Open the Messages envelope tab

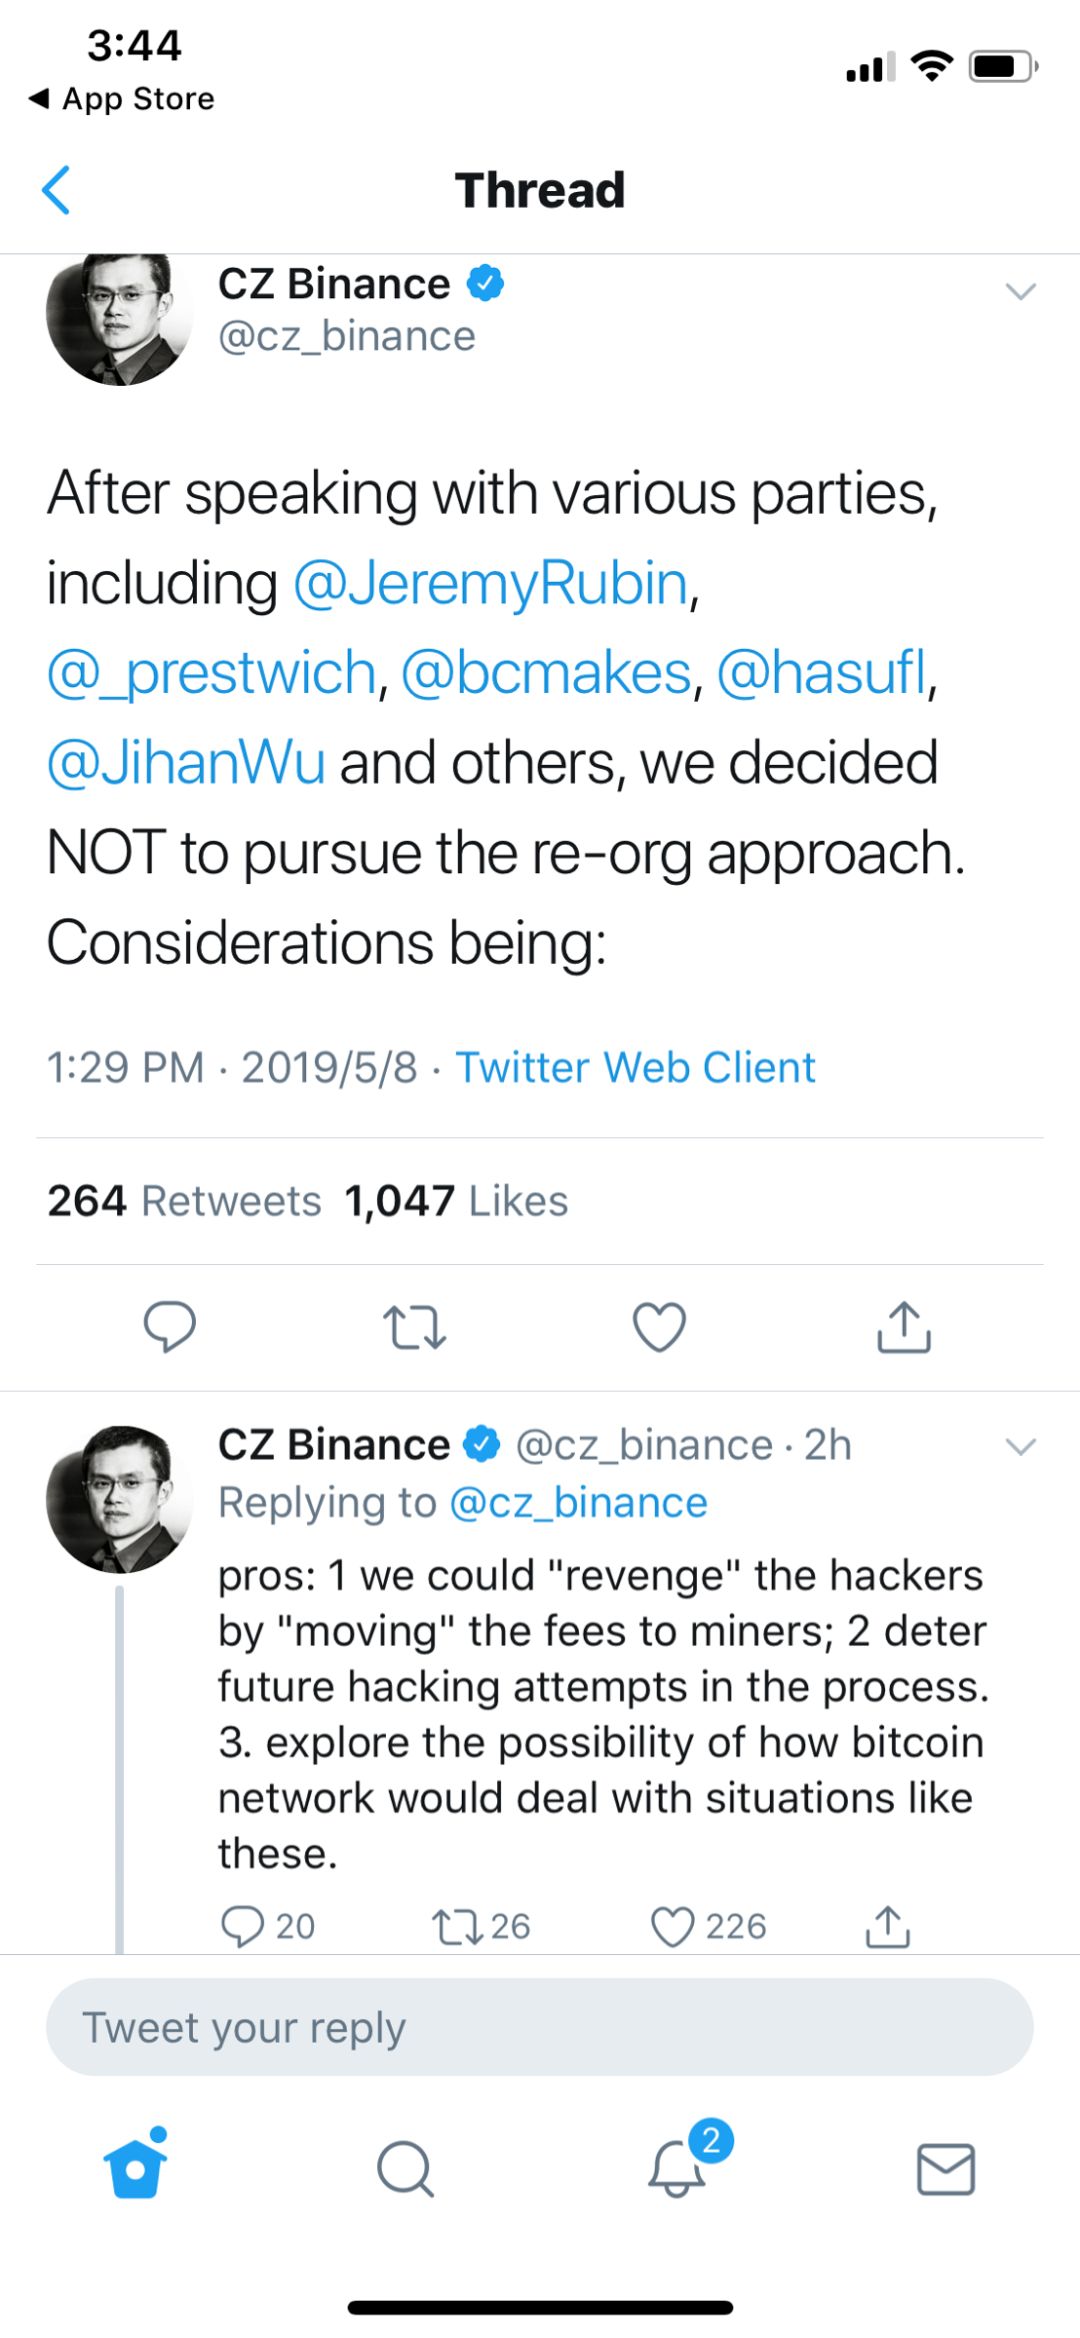click(945, 2168)
